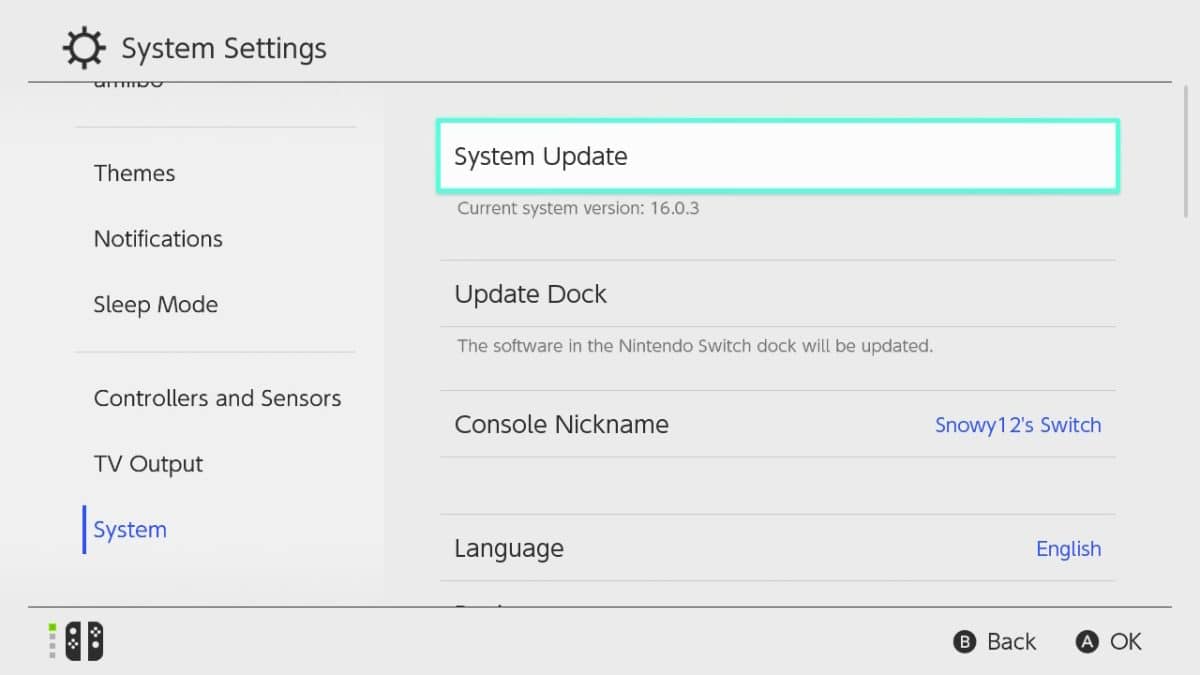Change the Language setting from English
This screenshot has height=675, width=1200.
(1068, 548)
